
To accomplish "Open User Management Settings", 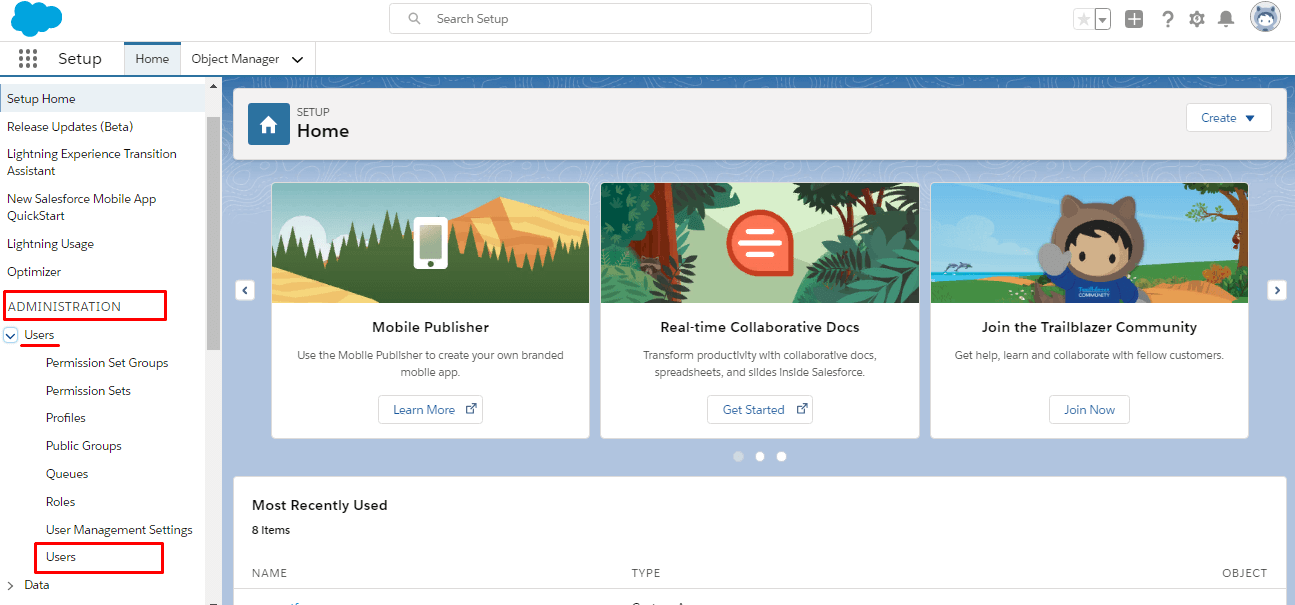I will coord(119,530).
